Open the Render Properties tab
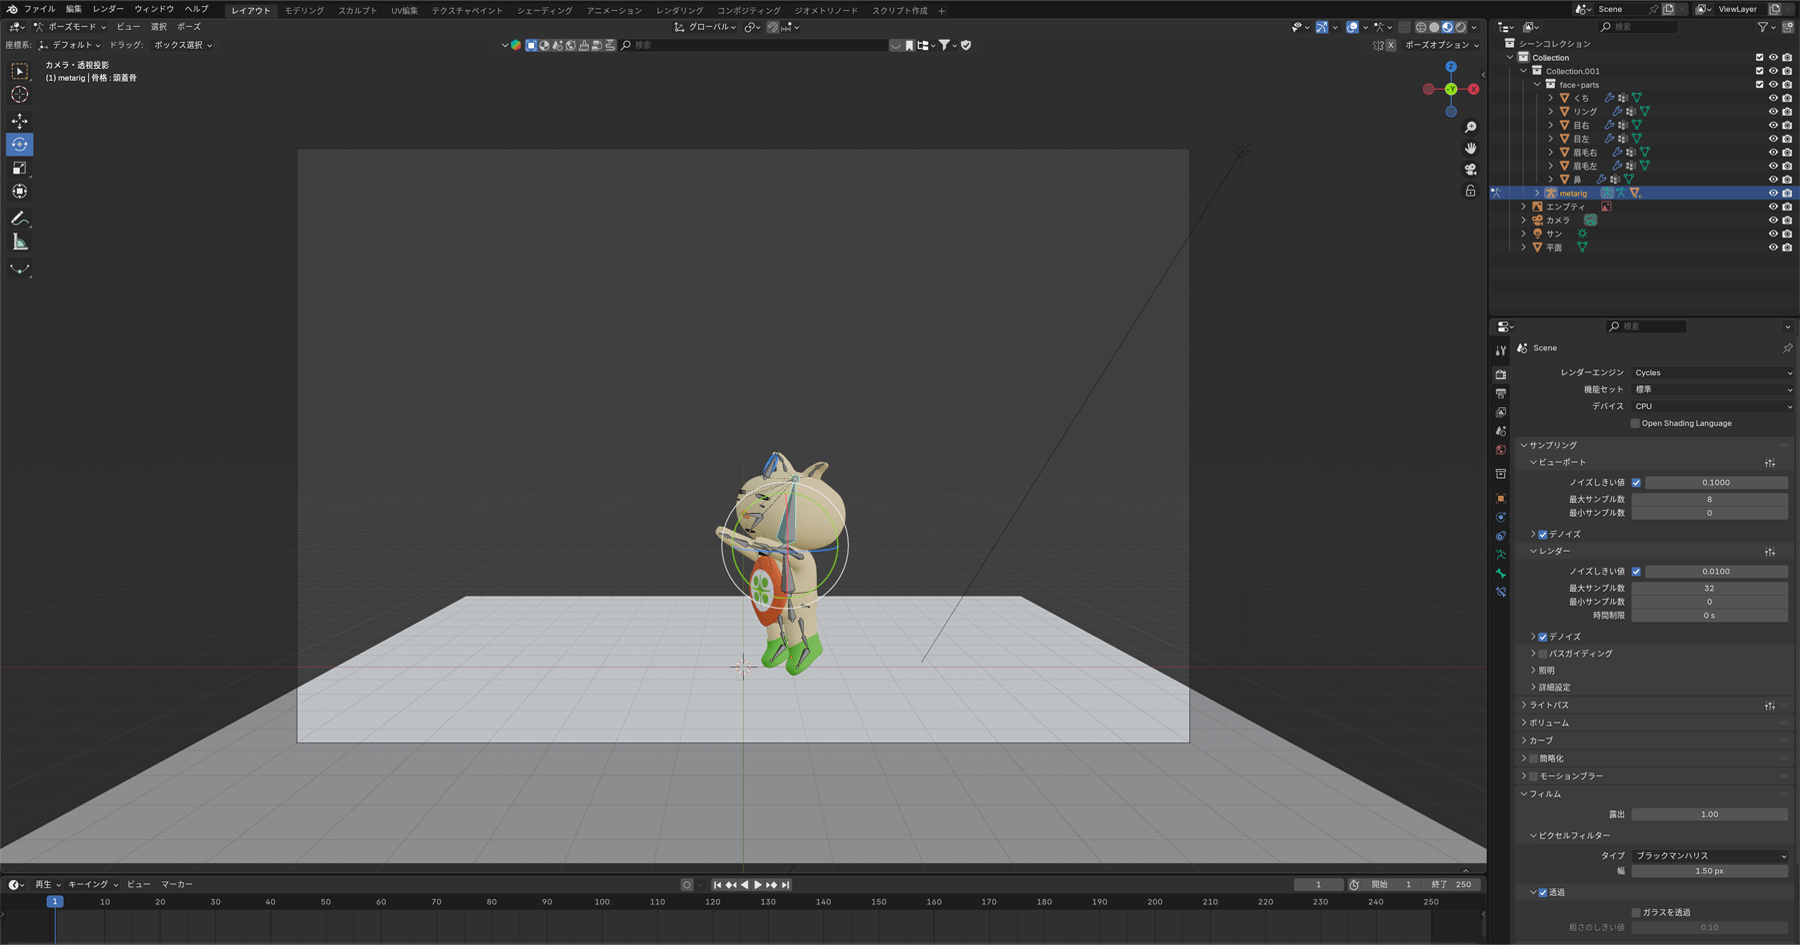Viewport: 1800px width, 945px height. pyautogui.click(x=1501, y=374)
